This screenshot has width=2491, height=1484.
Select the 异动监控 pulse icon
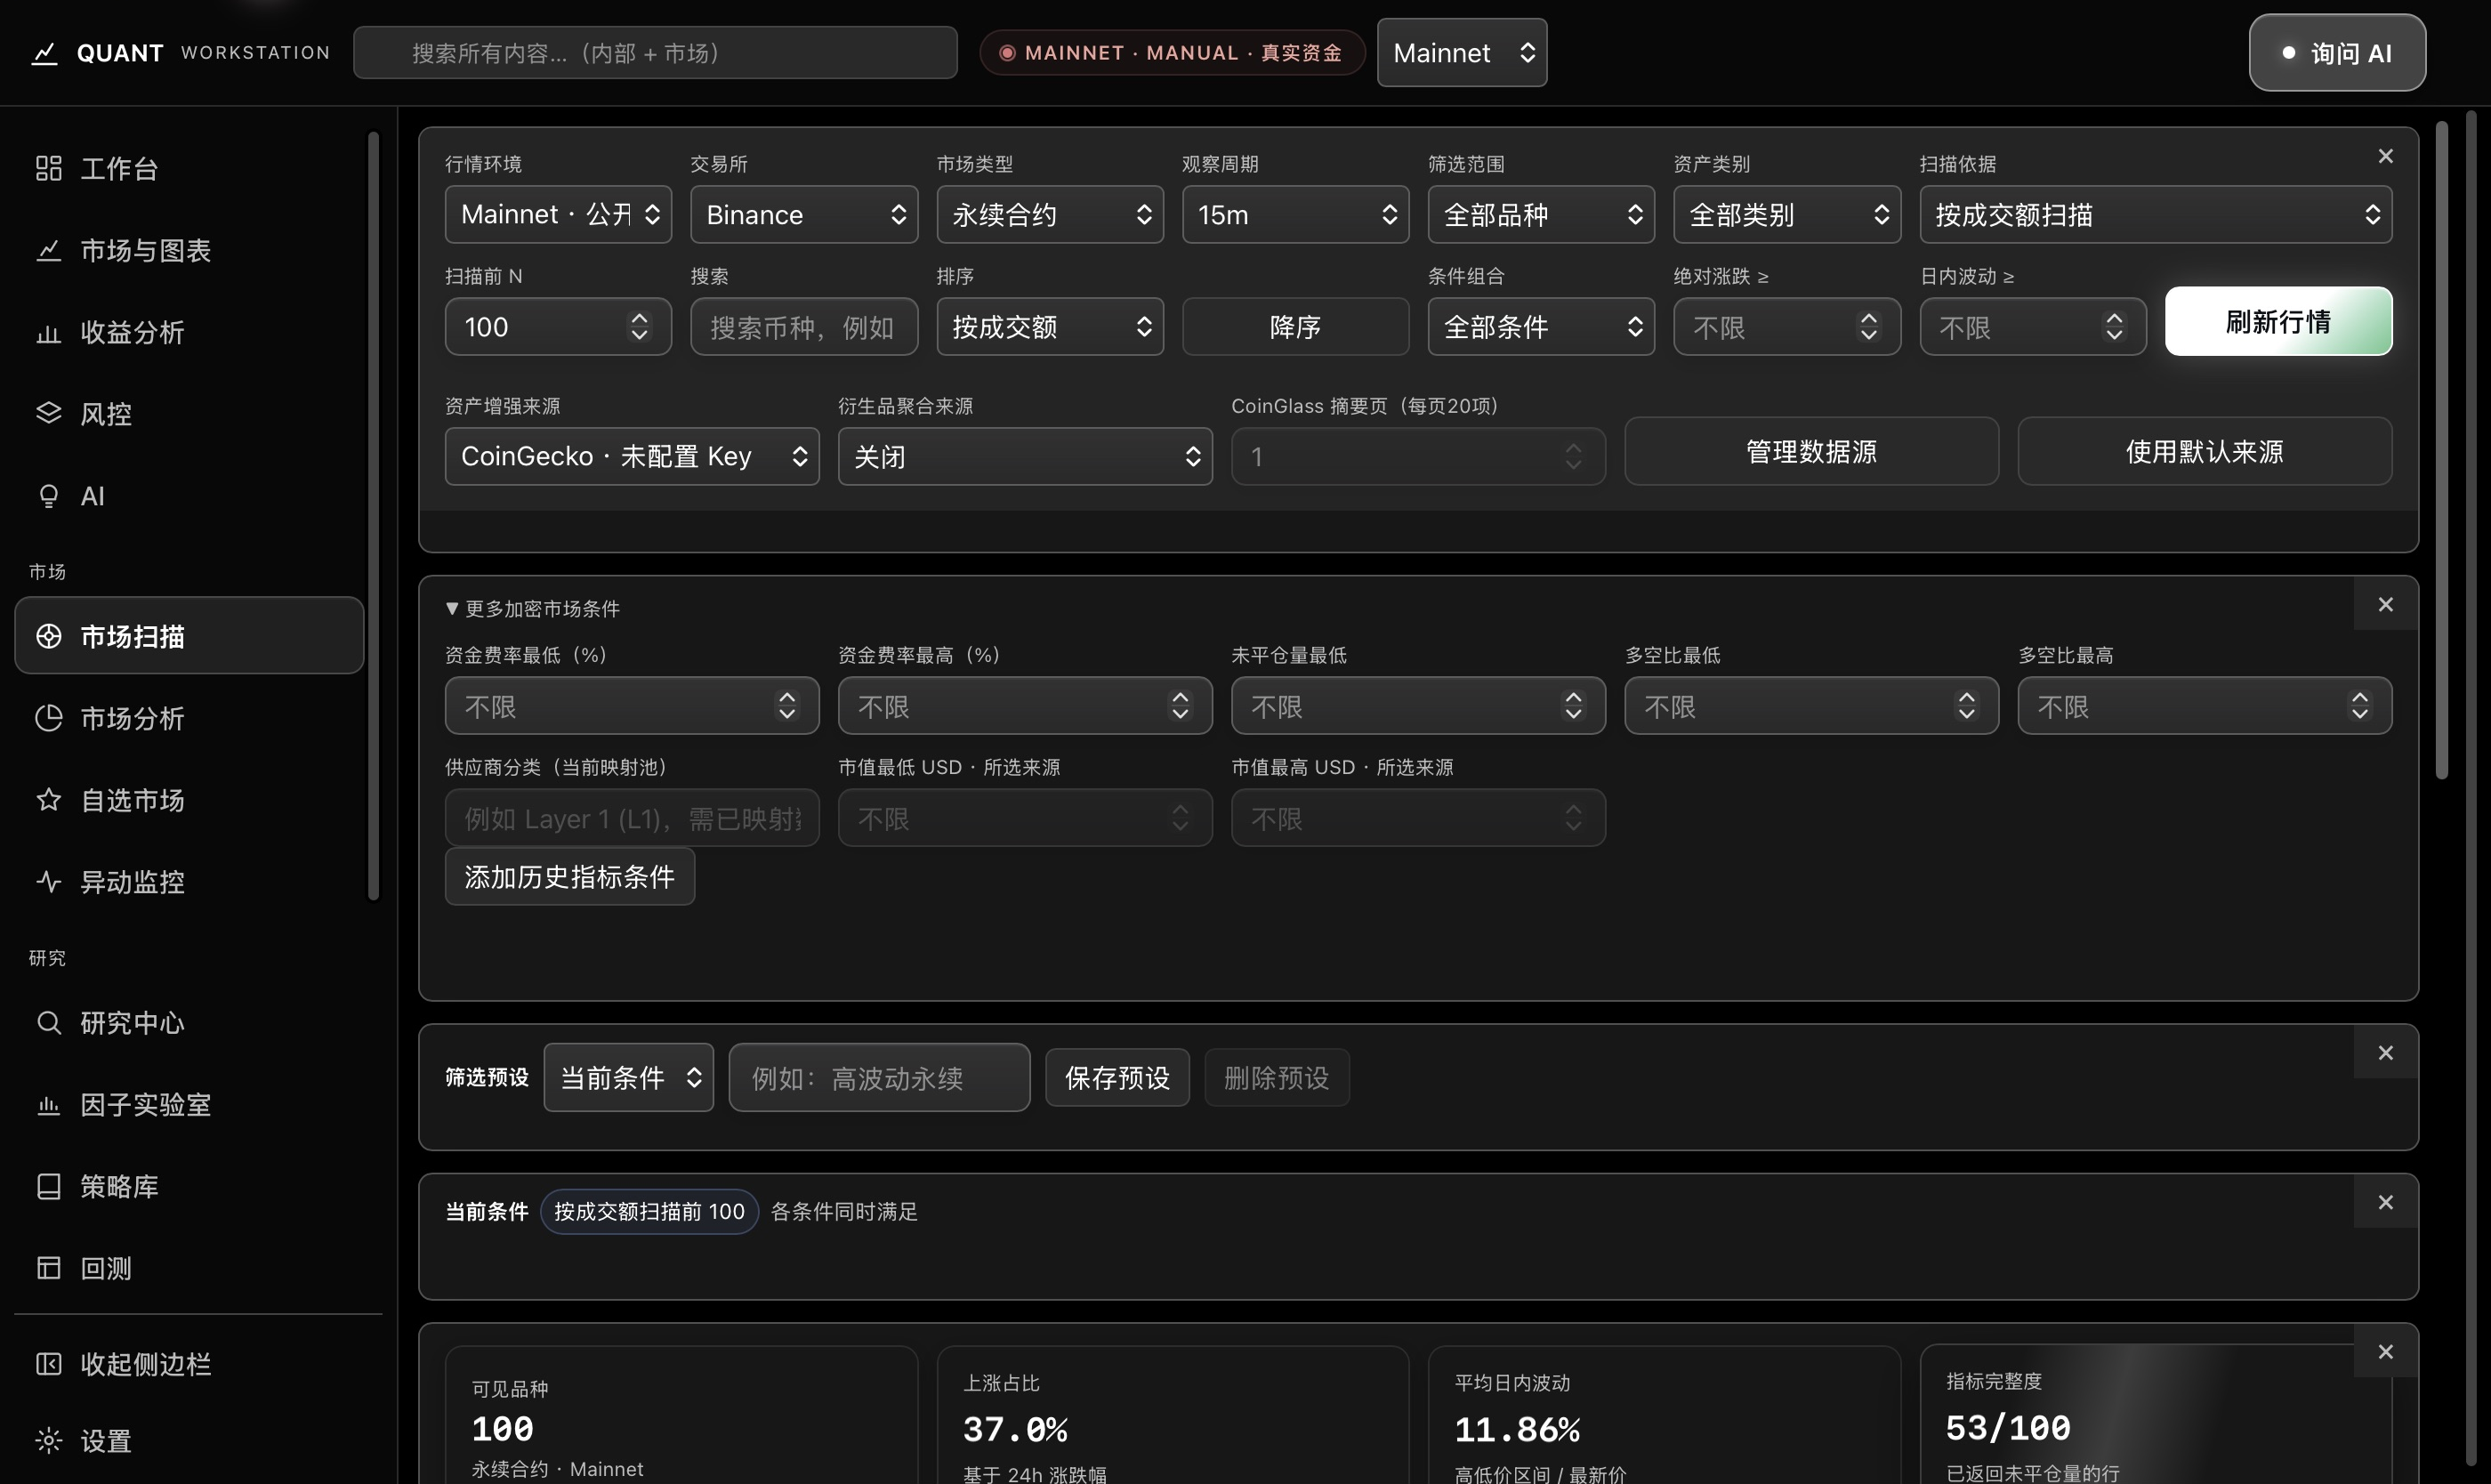(48, 882)
